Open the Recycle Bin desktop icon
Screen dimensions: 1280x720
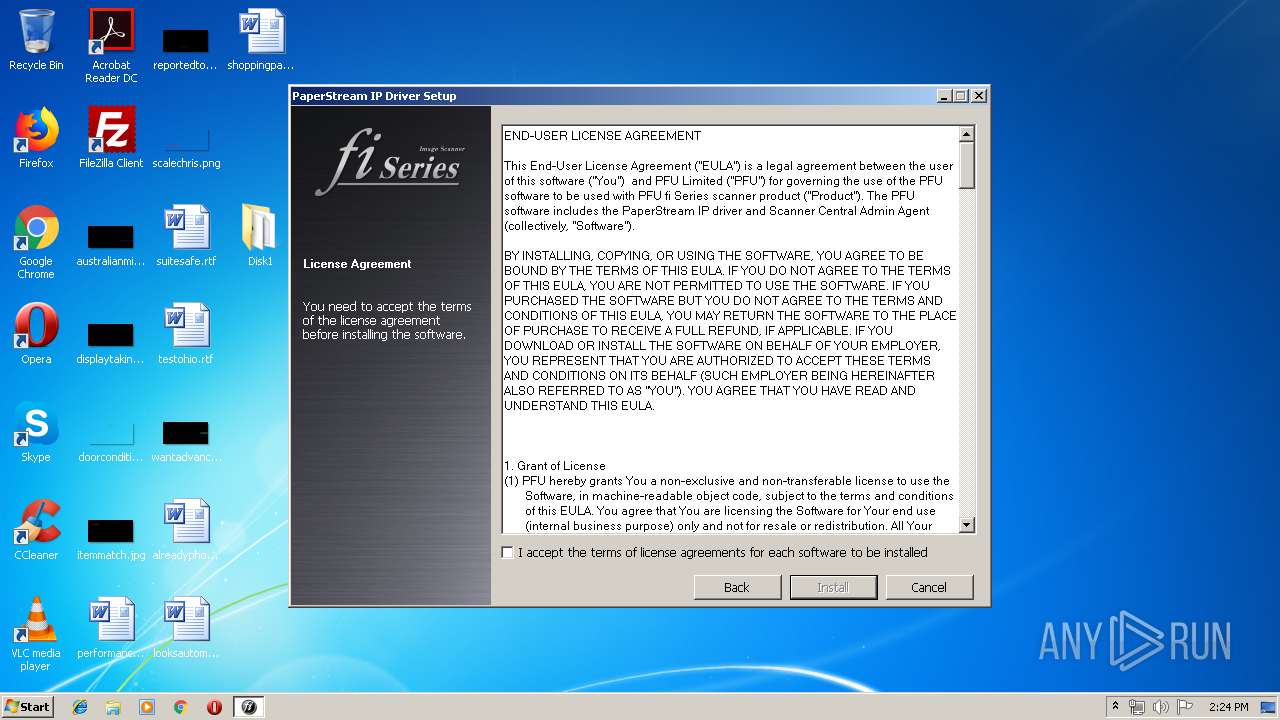coord(36,40)
